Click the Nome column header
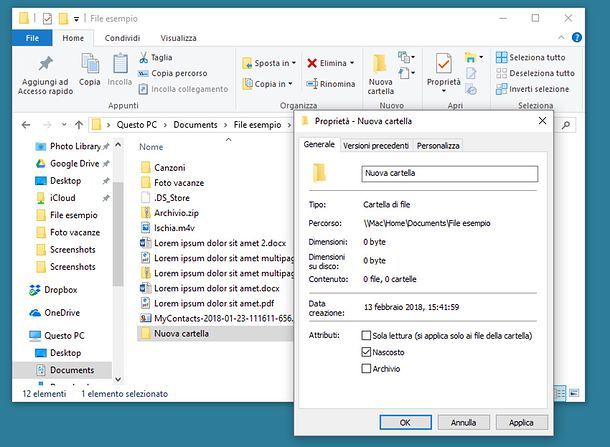 (151, 147)
